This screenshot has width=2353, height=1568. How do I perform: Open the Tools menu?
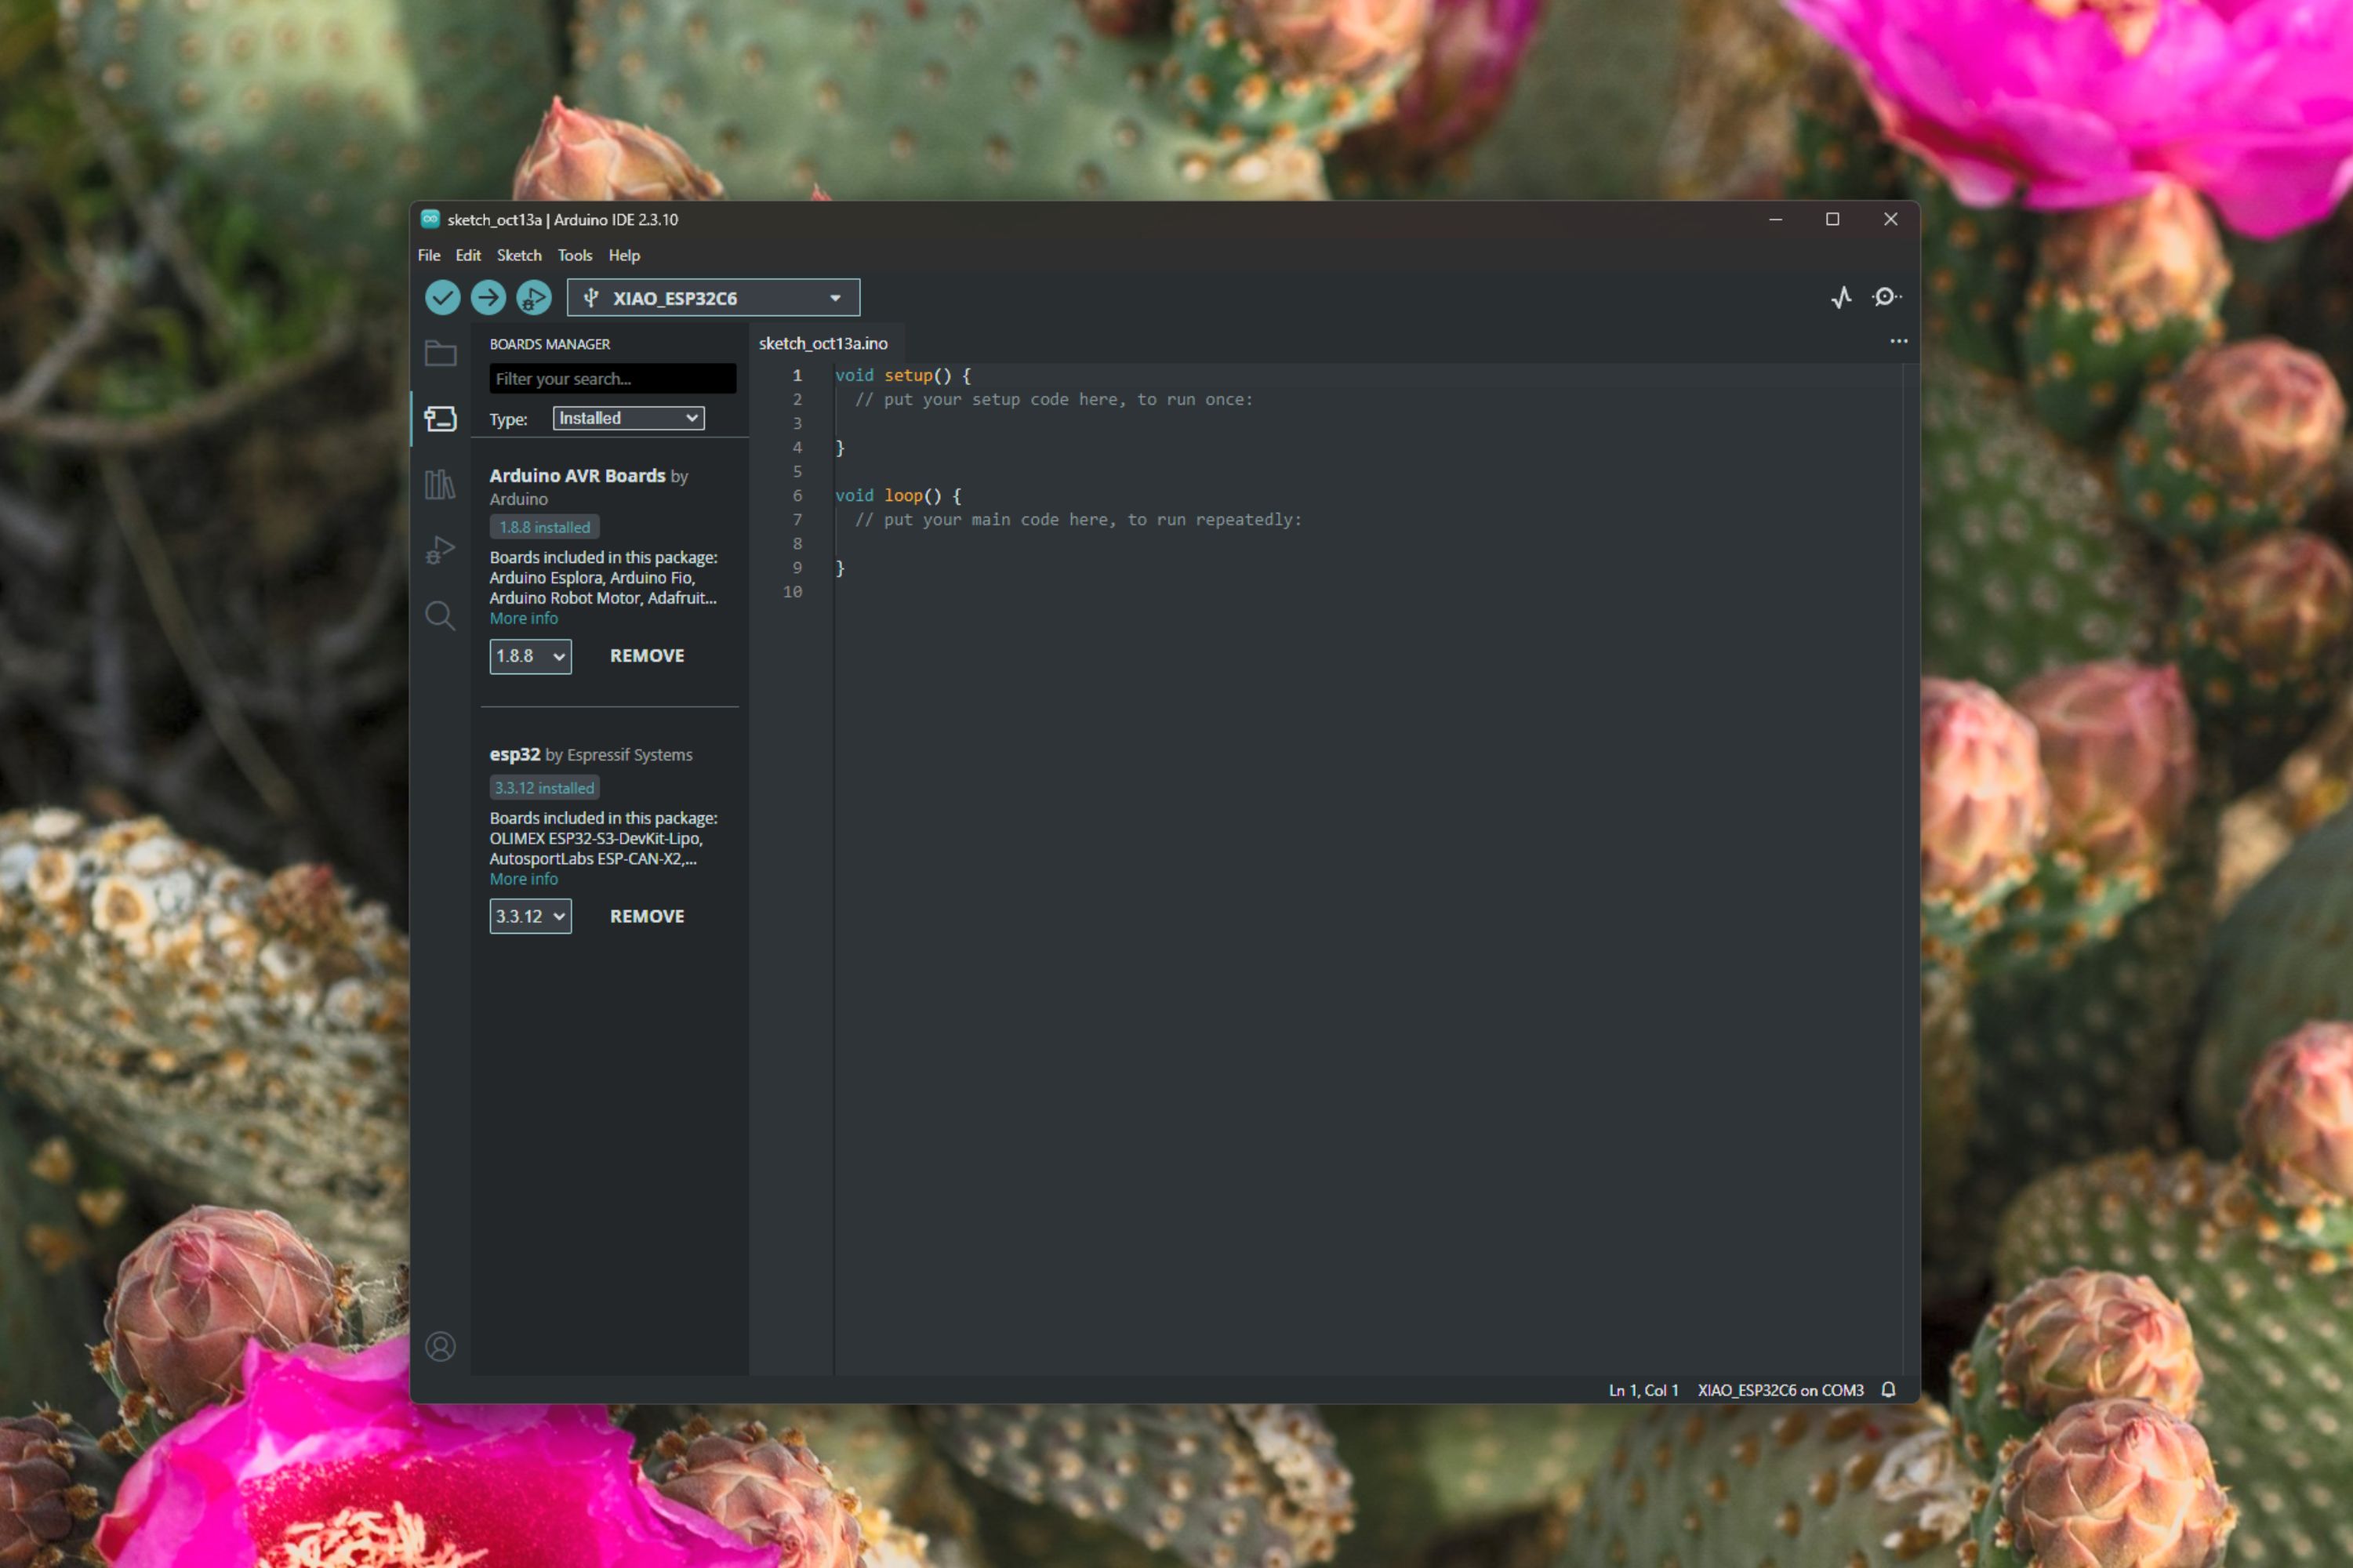coord(575,255)
